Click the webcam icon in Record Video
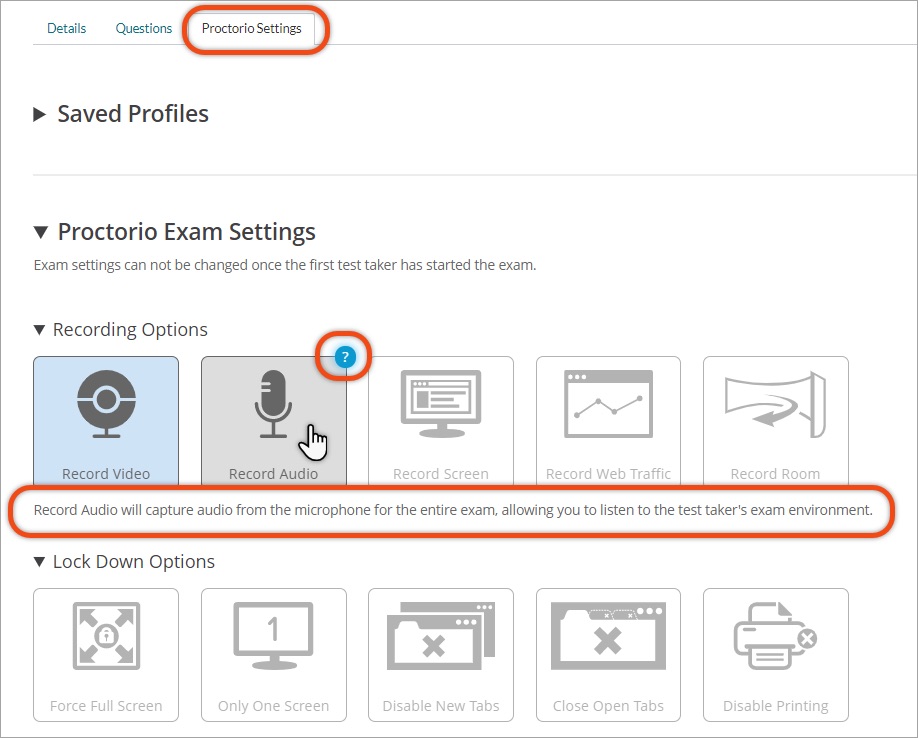This screenshot has height=738, width=918. click(106, 404)
